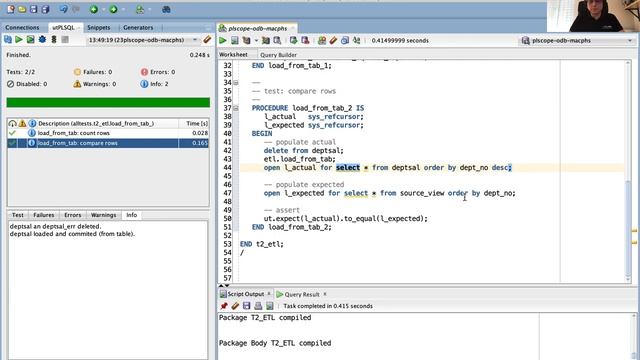Collapse the PROCEDURE load_from_tab_2 fold at line 37
640x360 pixels.
point(236,108)
